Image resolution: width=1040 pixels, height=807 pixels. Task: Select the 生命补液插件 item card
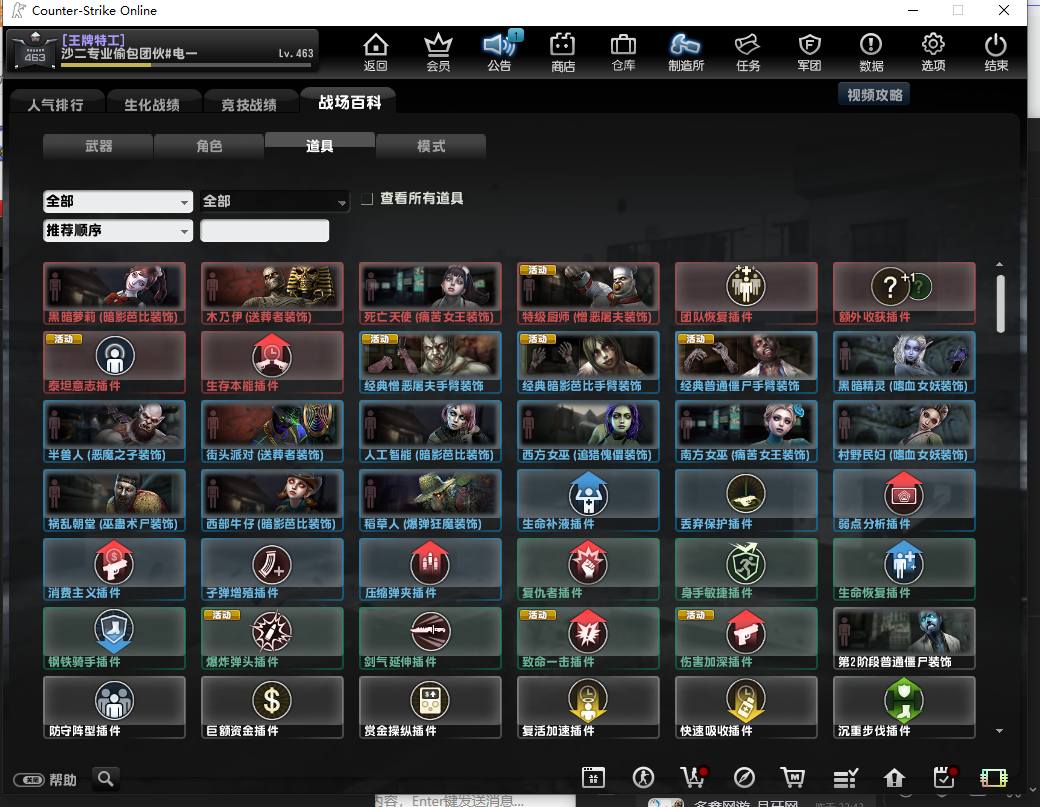[x=588, y=500]
